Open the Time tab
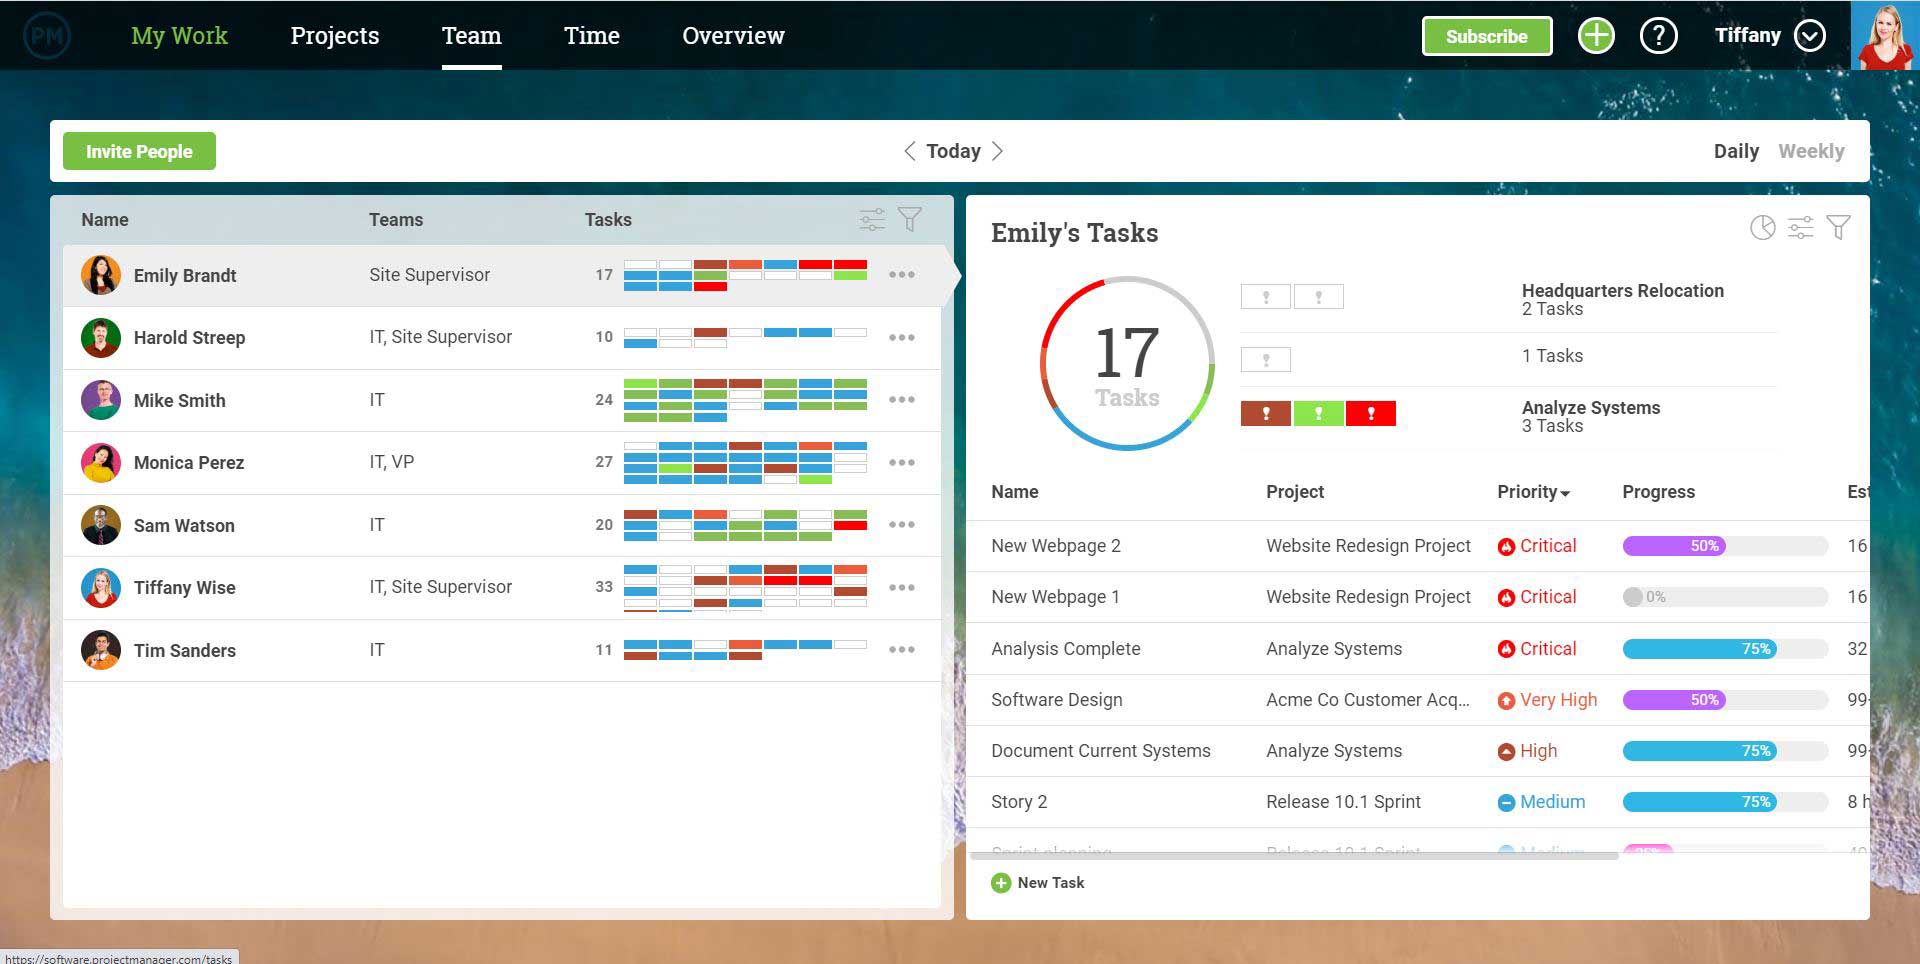Screen dimensions: 1920x964 [x=592, y=36]
